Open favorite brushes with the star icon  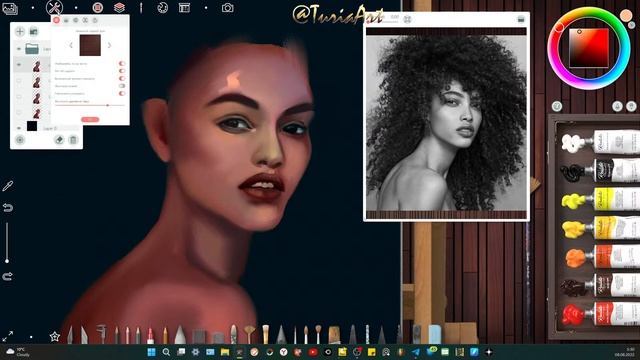[55, 337]
